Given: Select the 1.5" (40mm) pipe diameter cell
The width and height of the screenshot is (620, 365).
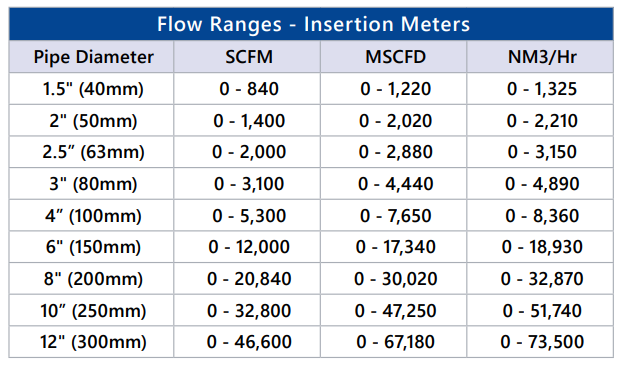Looking at the screenshot, I should click(93, 89).
